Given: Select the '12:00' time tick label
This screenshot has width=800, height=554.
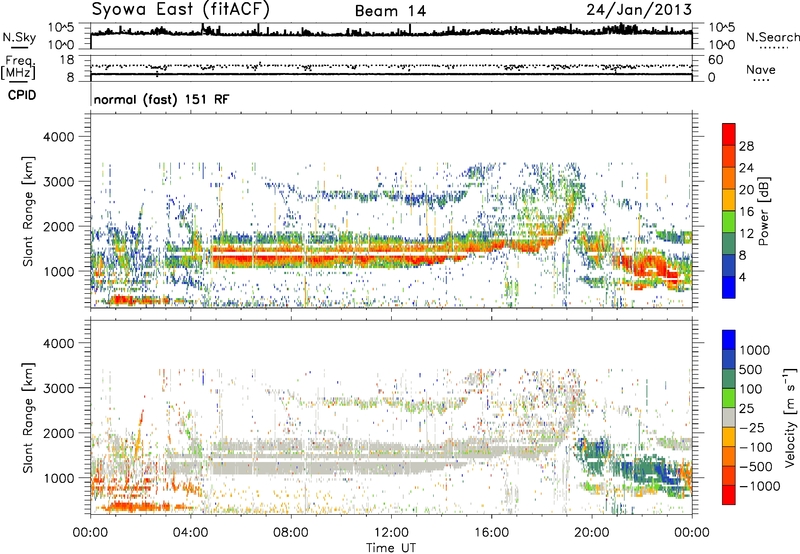Looking at the screenshot, I should pyautogui.click(x=391, y=533).
